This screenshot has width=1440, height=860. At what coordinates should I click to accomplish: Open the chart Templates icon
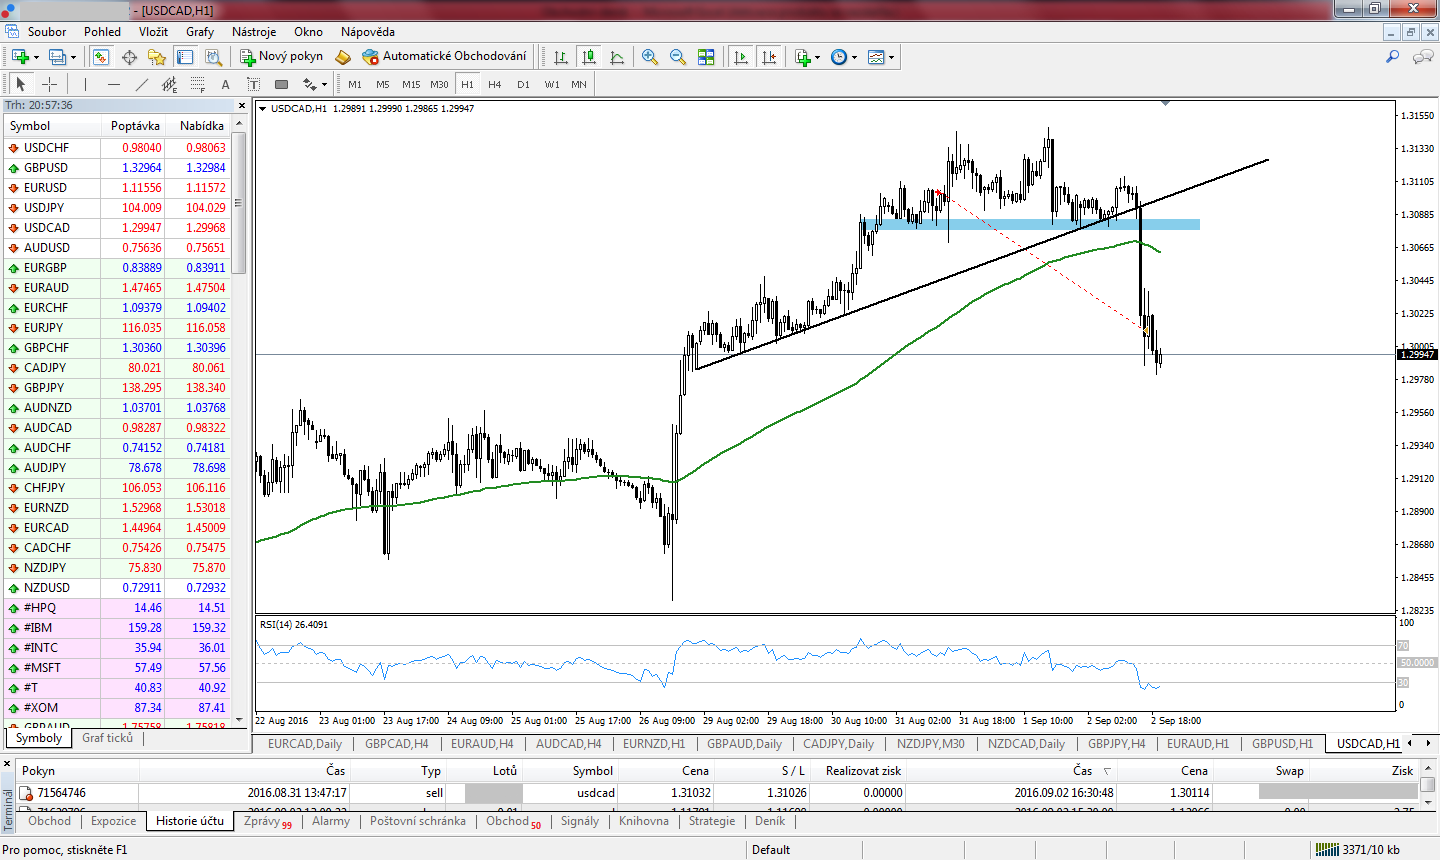coord(876,57)
